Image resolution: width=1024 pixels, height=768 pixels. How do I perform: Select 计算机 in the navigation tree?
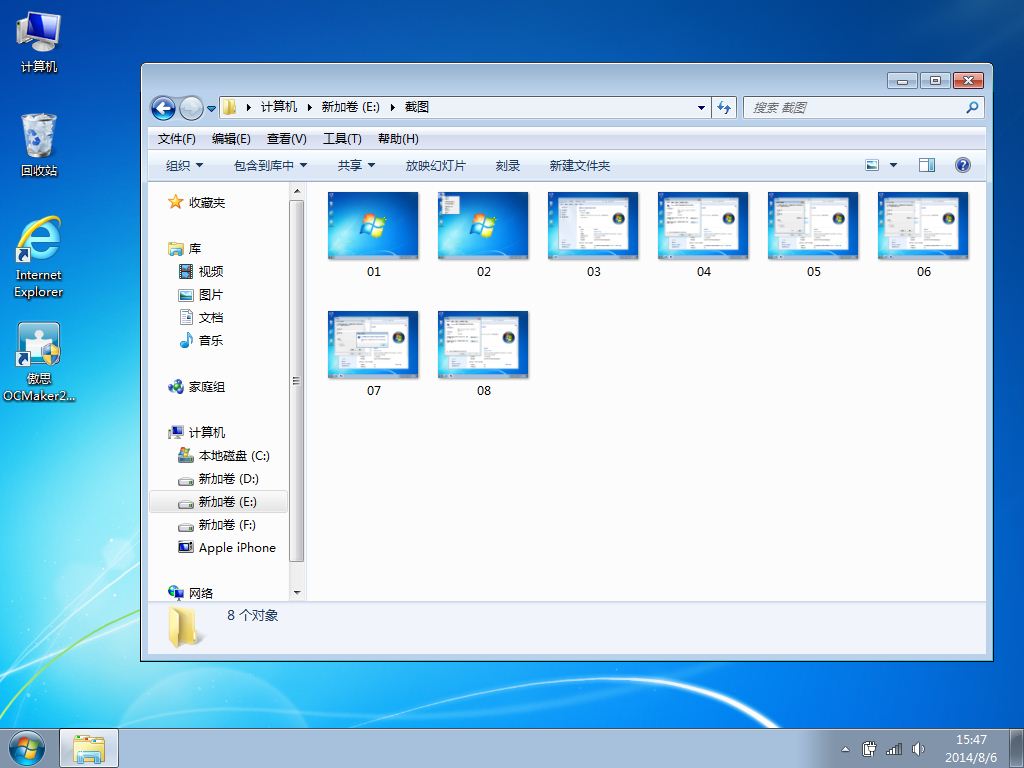point(206,432)
